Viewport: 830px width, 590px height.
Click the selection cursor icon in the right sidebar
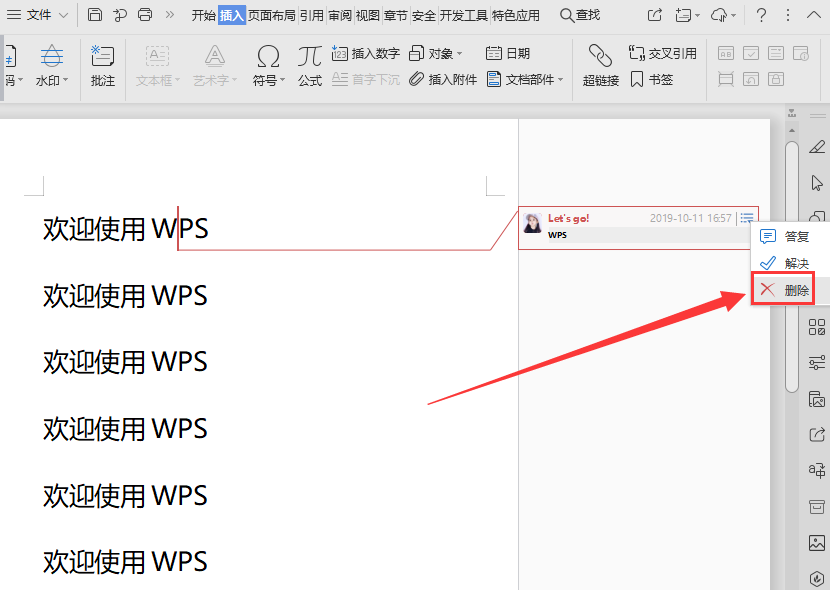[817, 183]
